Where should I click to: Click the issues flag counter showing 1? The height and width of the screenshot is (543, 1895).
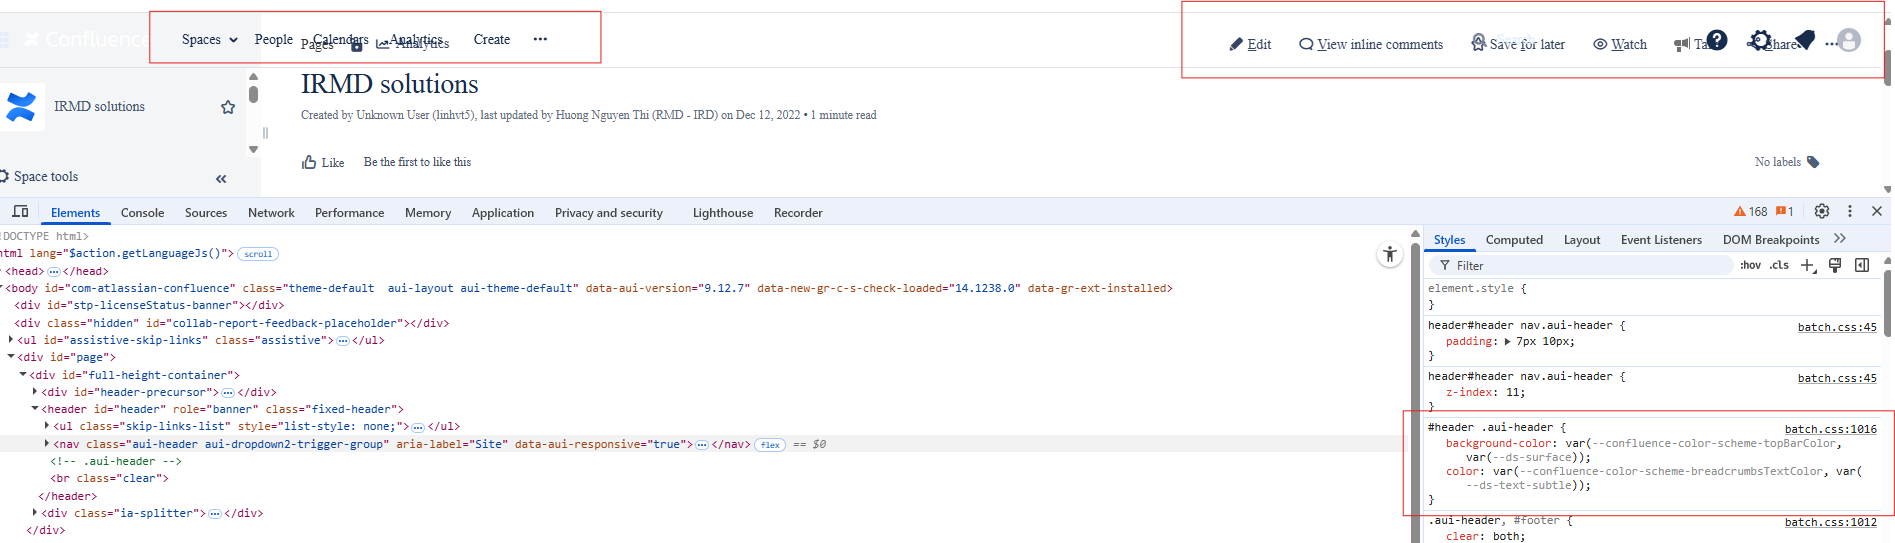tap(1785, 212)
